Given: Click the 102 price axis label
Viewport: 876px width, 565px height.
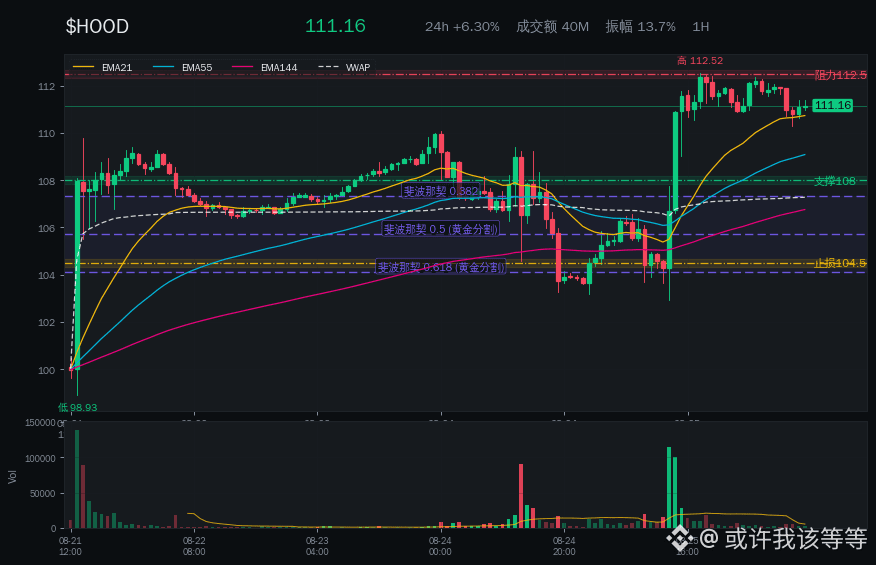Looking at the screenshot, I should pos(46,322).
